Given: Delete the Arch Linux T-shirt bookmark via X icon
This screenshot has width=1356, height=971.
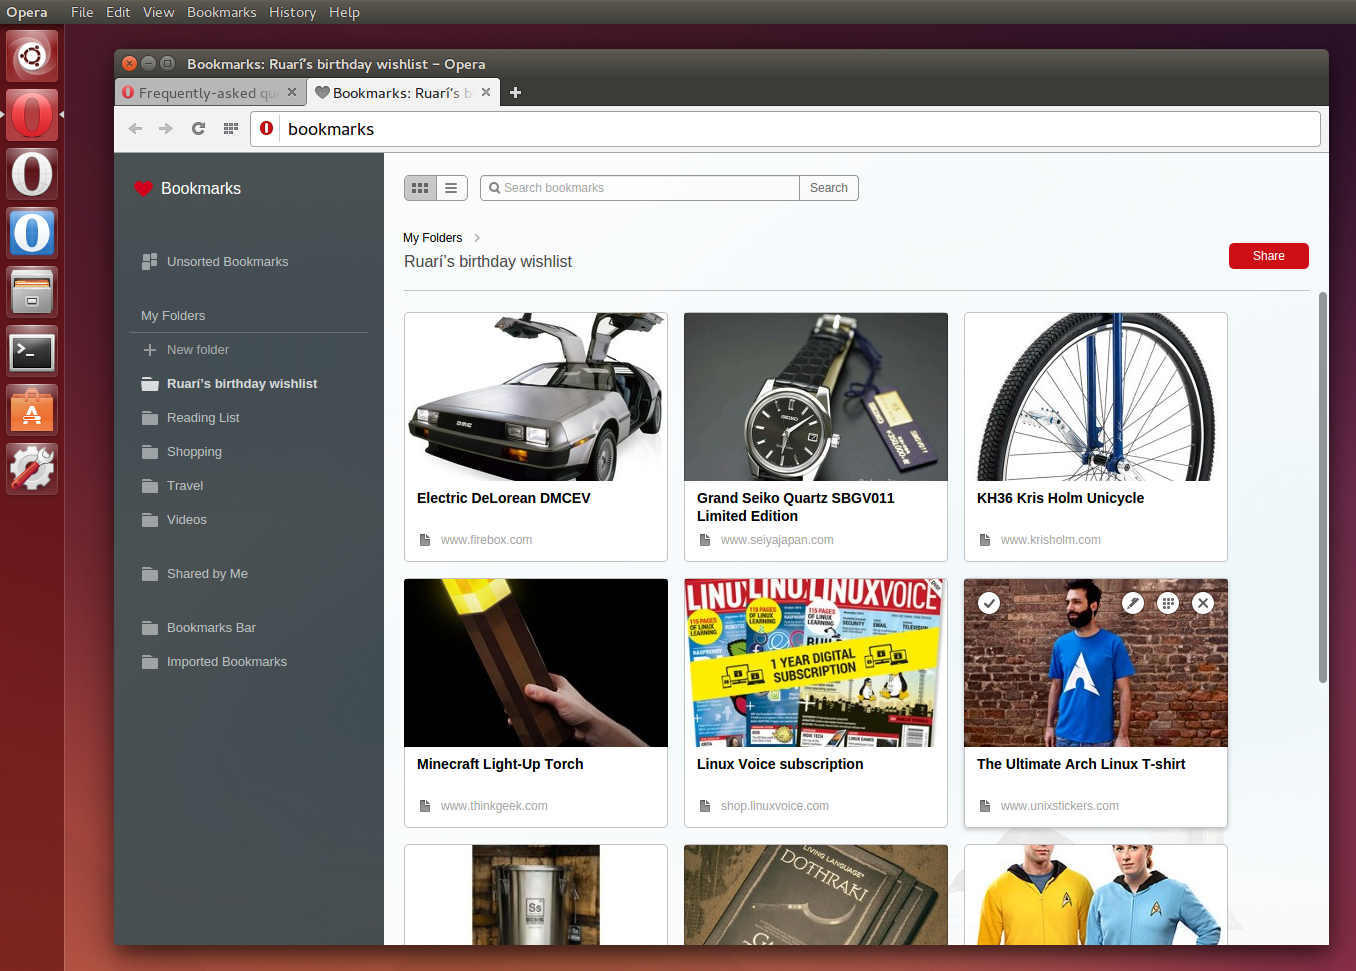Looking at the screenshot, I should [1203, 603].
